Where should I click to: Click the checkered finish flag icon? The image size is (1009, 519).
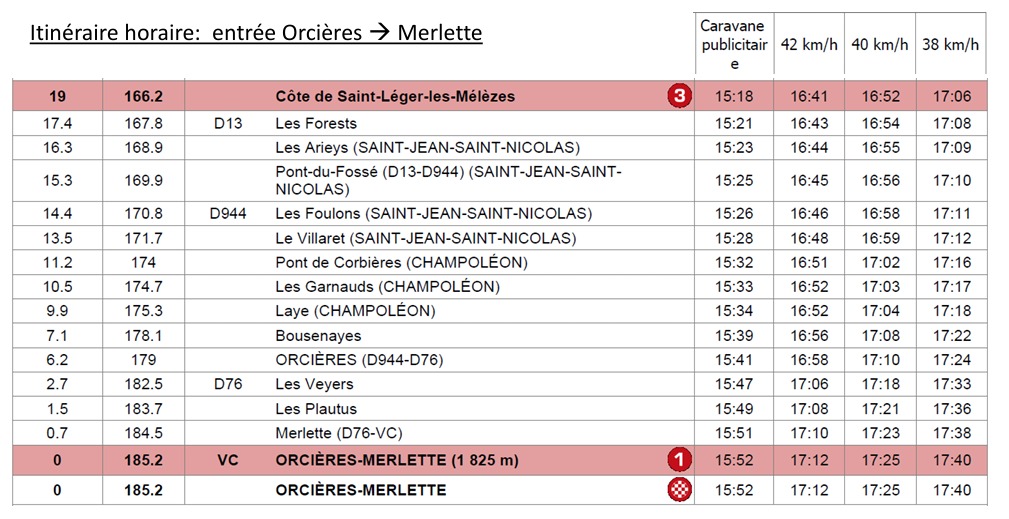680,490
